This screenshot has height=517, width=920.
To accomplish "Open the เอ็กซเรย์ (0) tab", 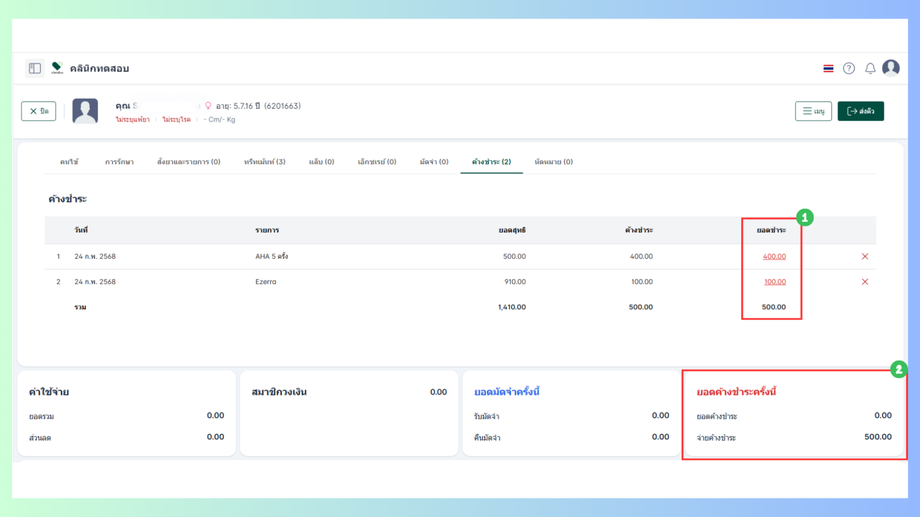I will [377, 162].
